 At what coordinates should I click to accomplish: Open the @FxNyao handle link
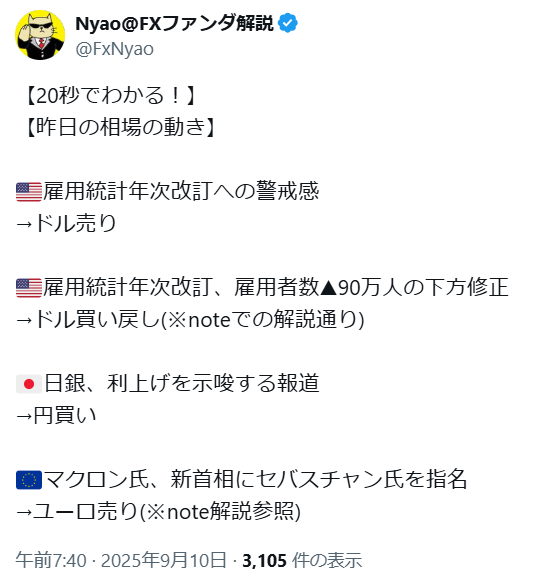115,49
